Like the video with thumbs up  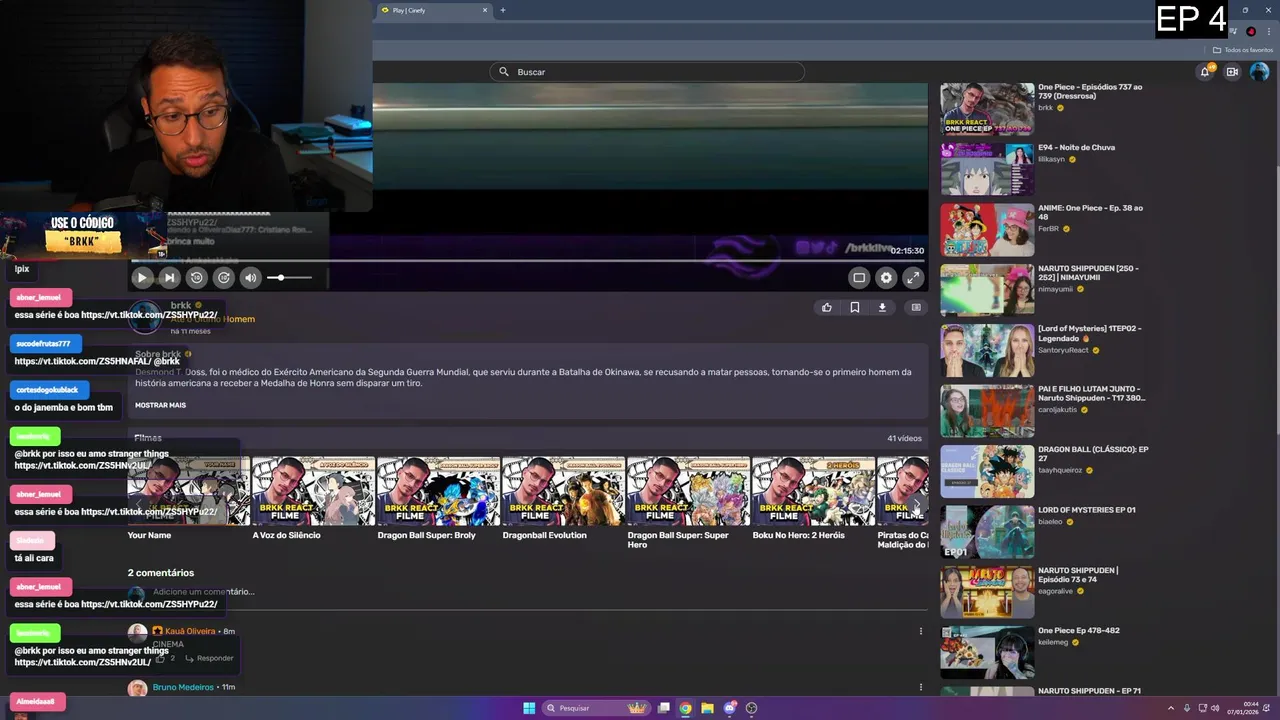click(827, 308)
